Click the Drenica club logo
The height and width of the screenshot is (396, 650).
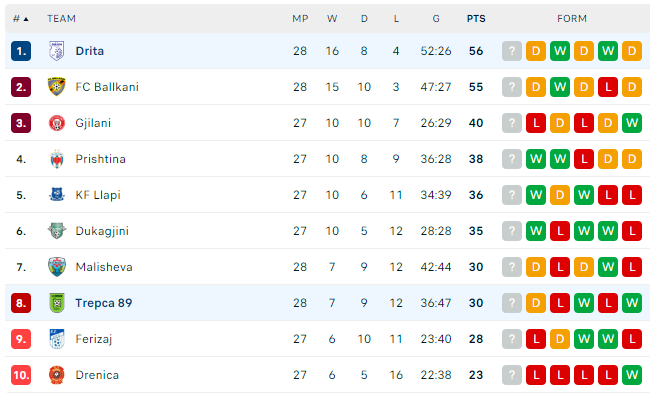(57, 375)
